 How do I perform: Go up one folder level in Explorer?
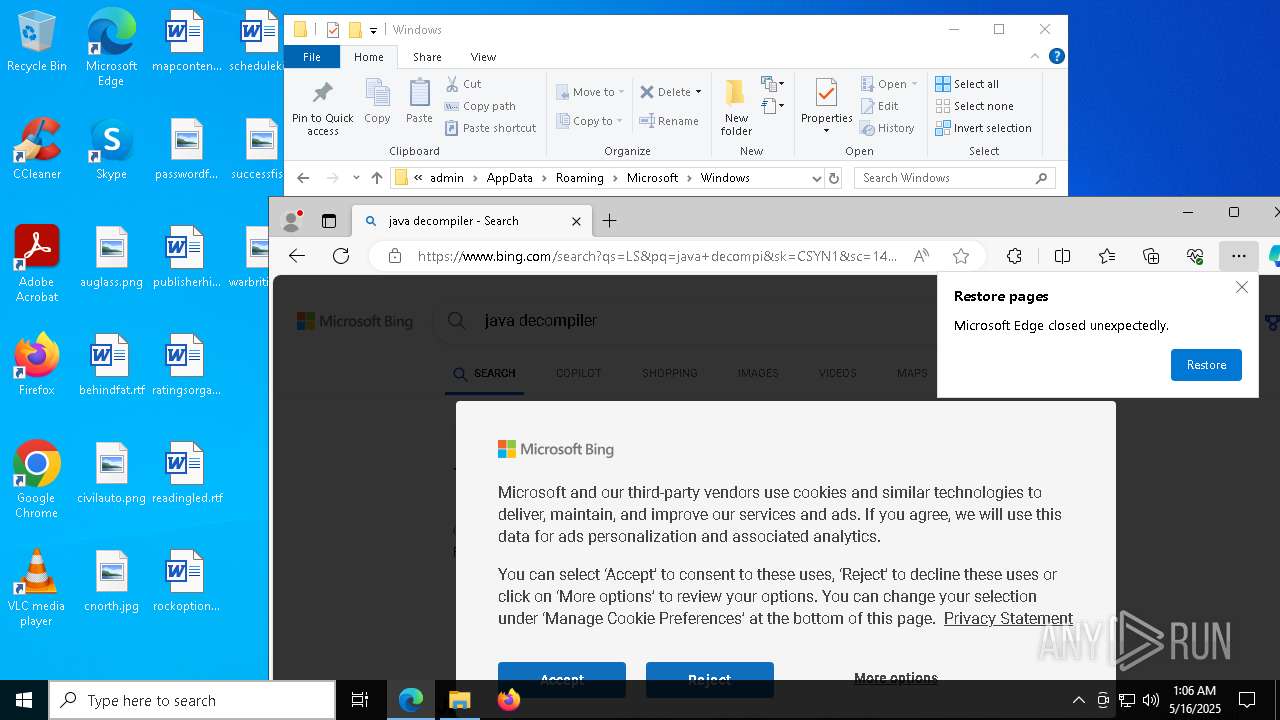click(x=377, y=178)
